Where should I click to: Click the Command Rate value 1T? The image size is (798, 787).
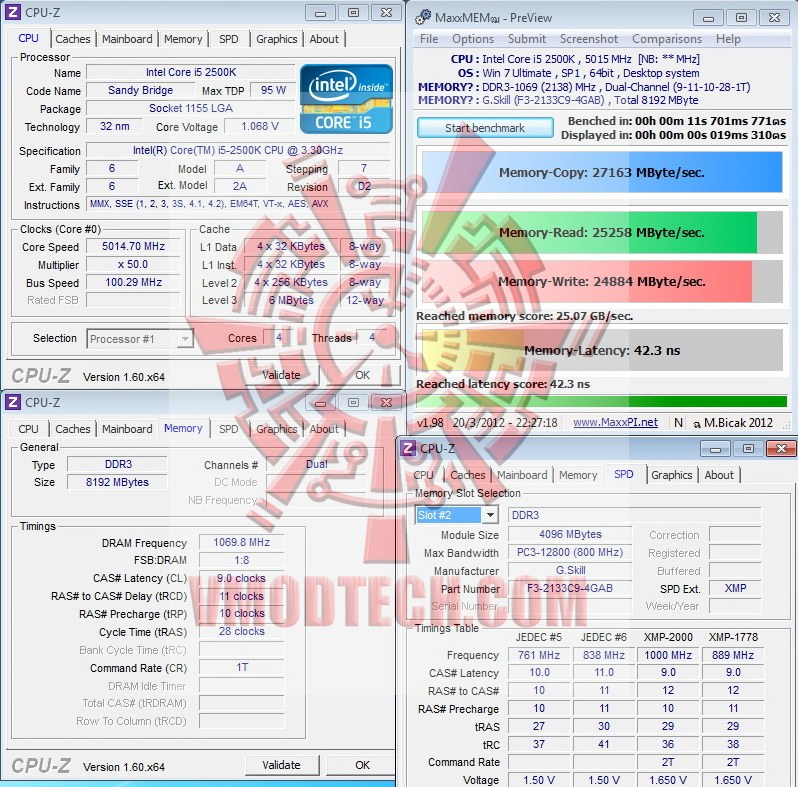[241, 667]
